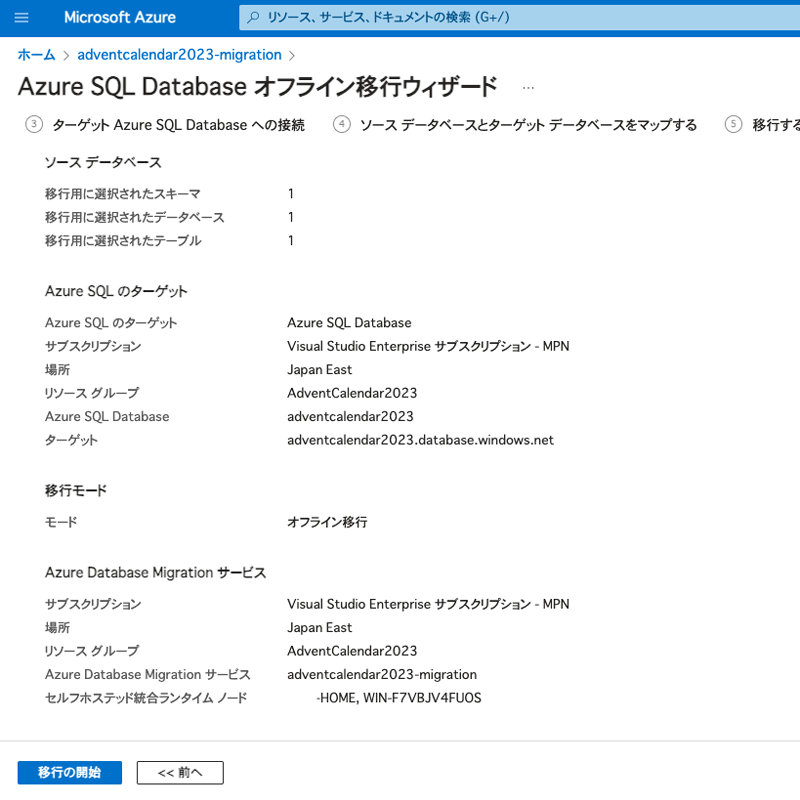Go to ホーム breadcrumb link
Image resolution: width=800 pixels, height=800 pixels.
36,55
